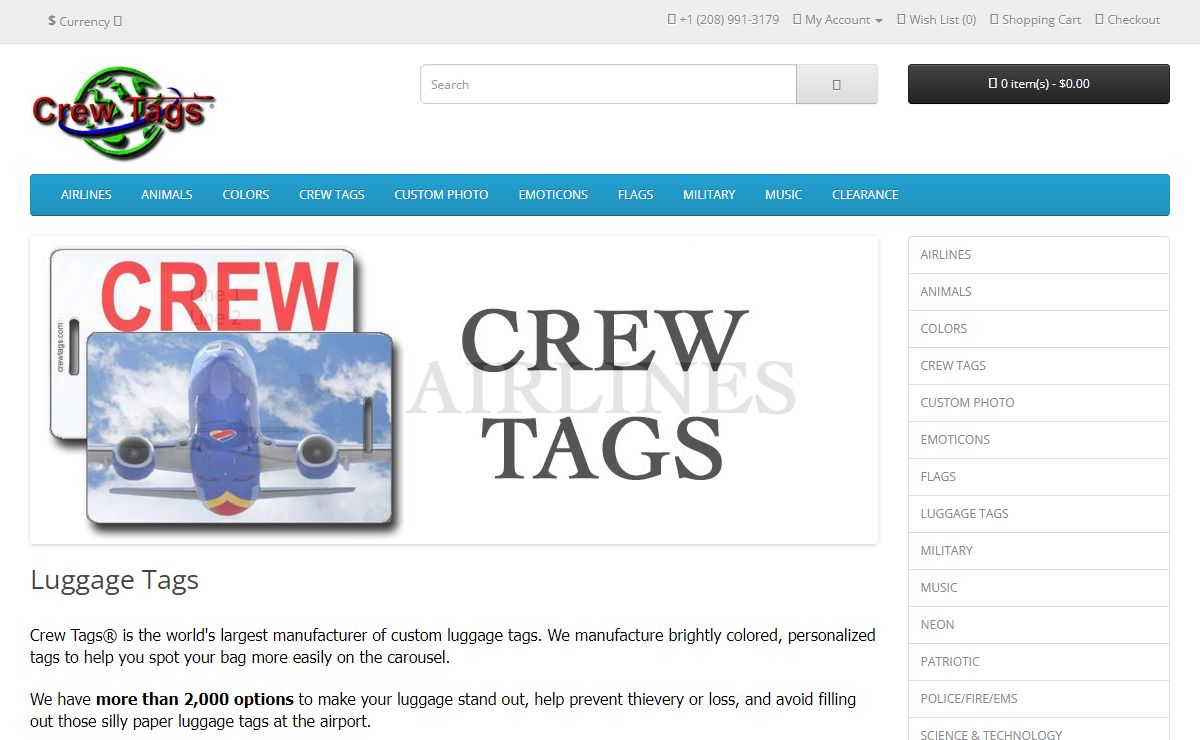Image resolution: width=1200 pixels, height=740 pixels.
Task: Focus the Search input field
Action: [608, 84]
